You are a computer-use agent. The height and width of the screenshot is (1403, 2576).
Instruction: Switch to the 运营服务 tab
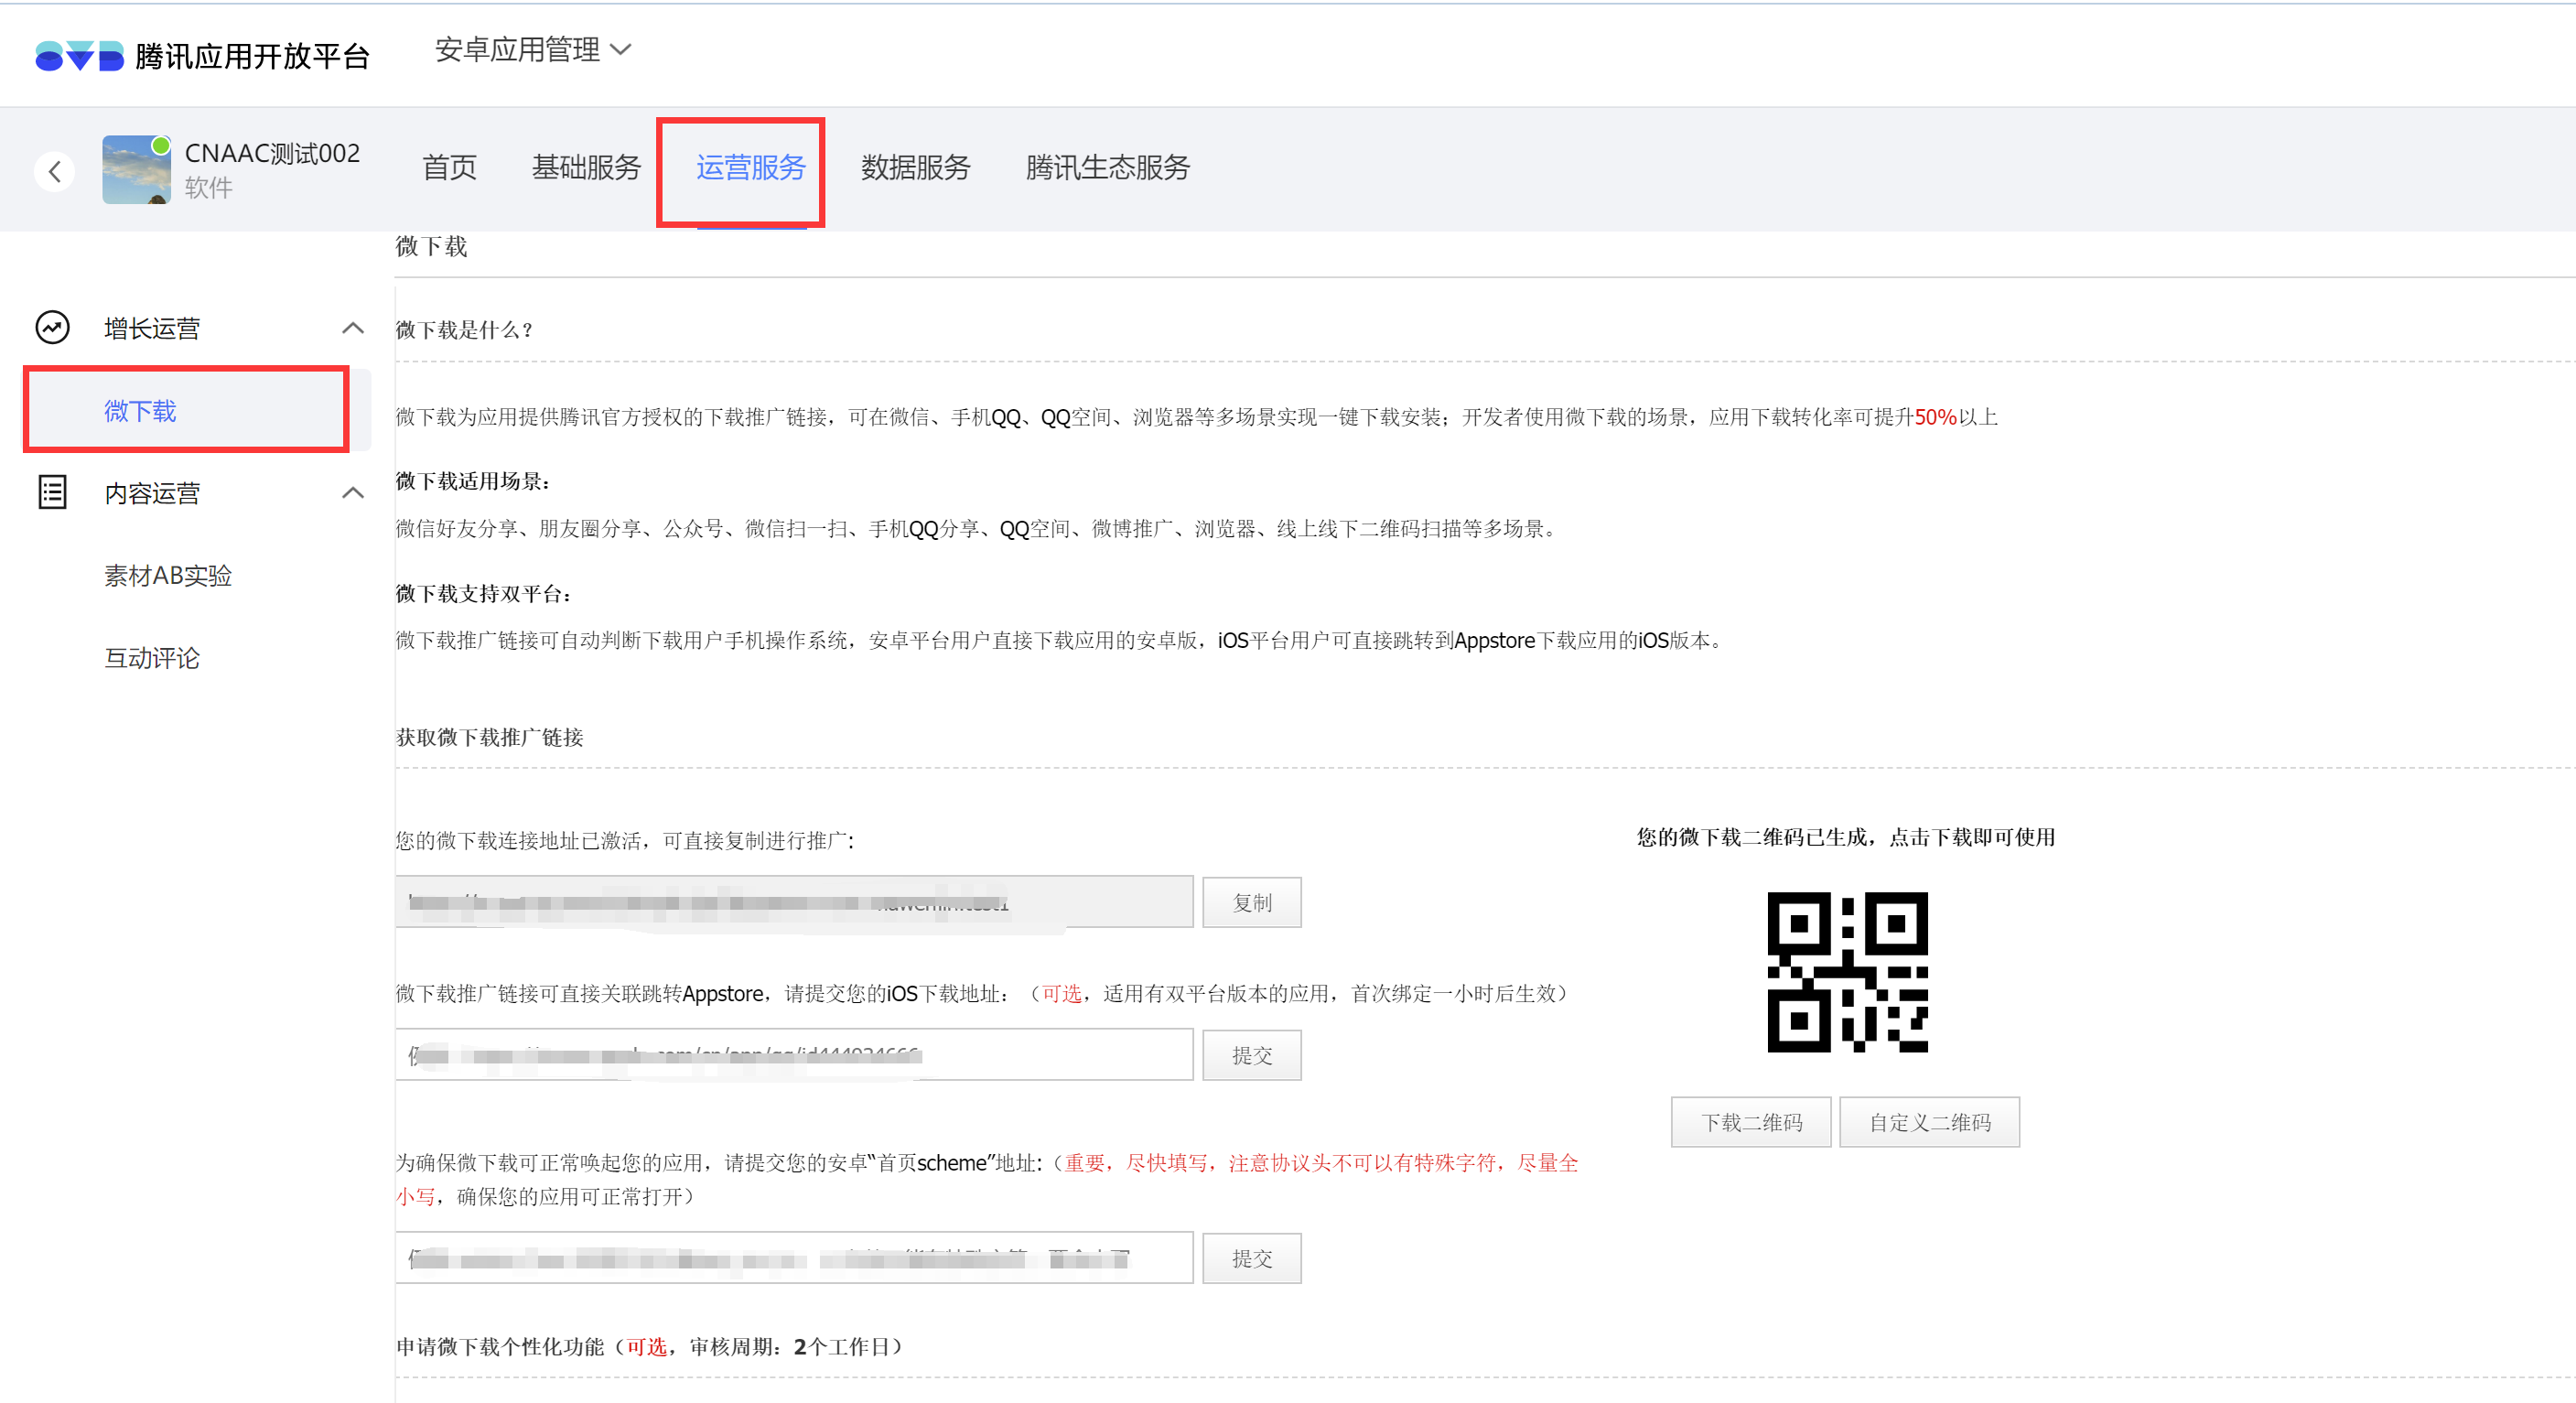tap(751, 167)
